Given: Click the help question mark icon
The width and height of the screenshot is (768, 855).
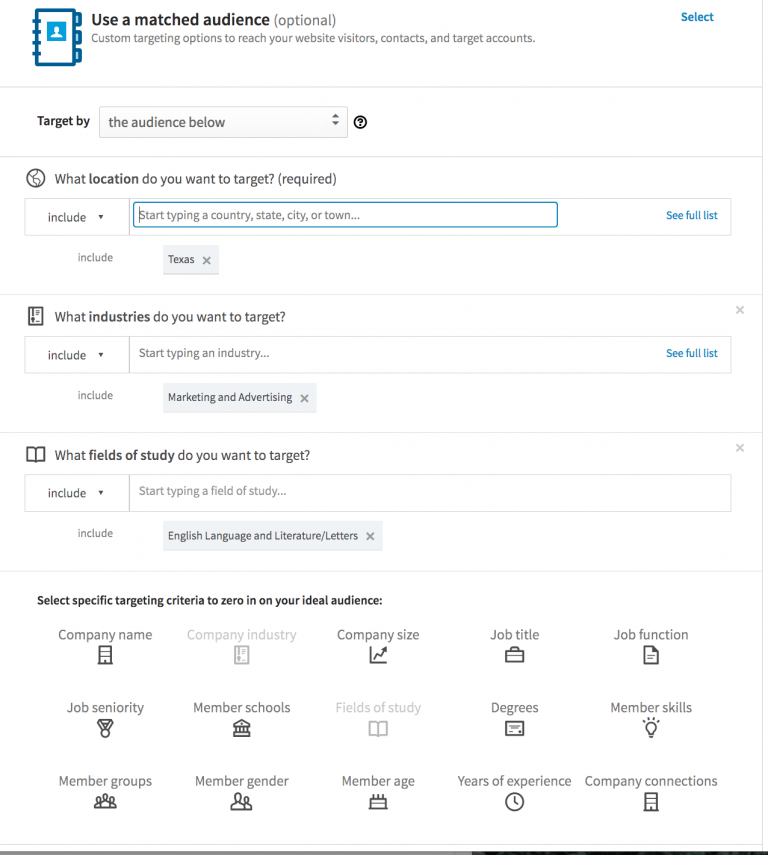Looking at the screenshot, I should pyautogui.click(x=360, y=122).
